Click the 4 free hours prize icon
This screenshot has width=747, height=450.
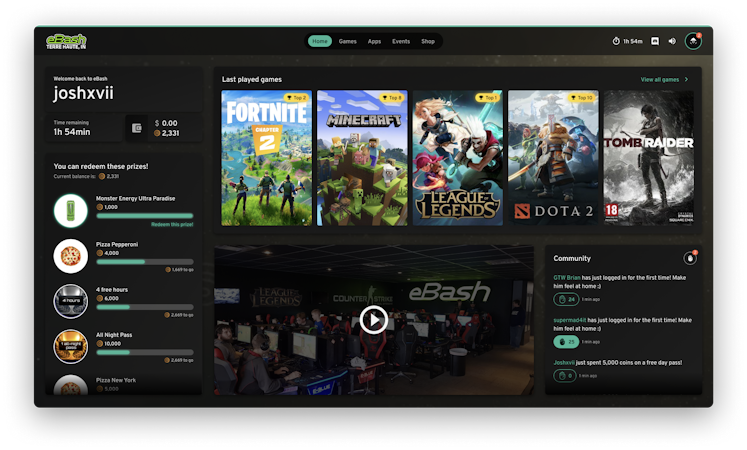pyautogui.click(x=71, y=301)
